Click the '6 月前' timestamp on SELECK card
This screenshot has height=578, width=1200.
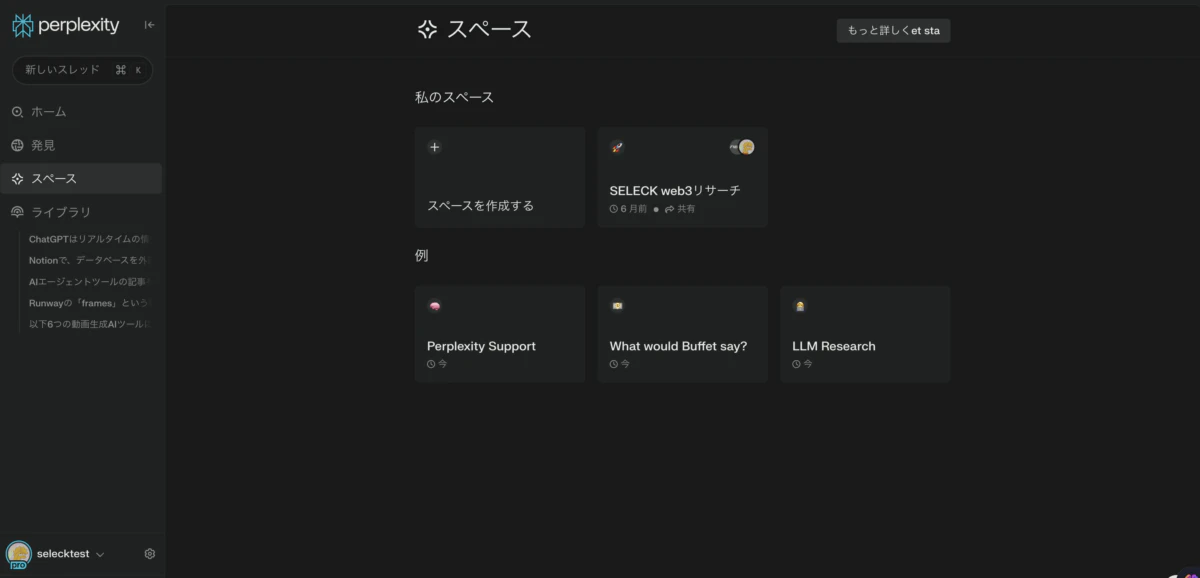coord(628,209)
